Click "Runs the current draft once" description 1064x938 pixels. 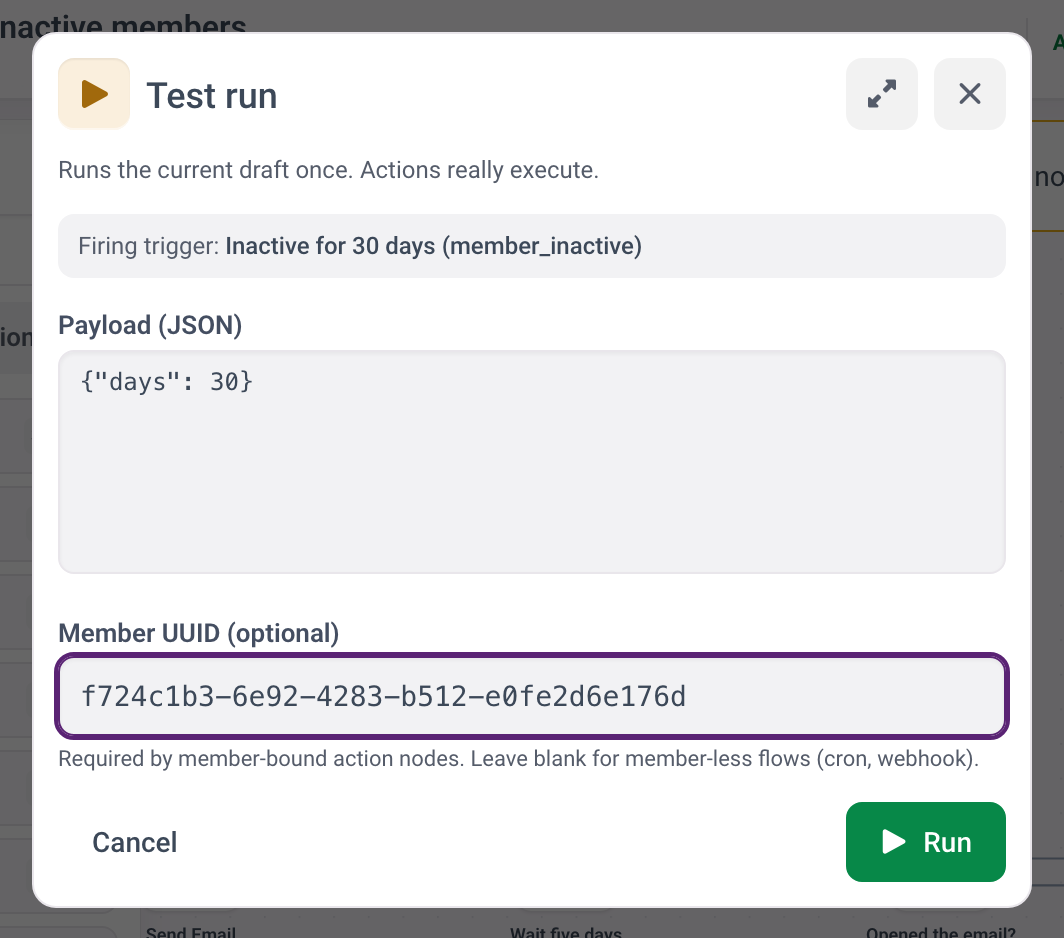coord(328,170)
